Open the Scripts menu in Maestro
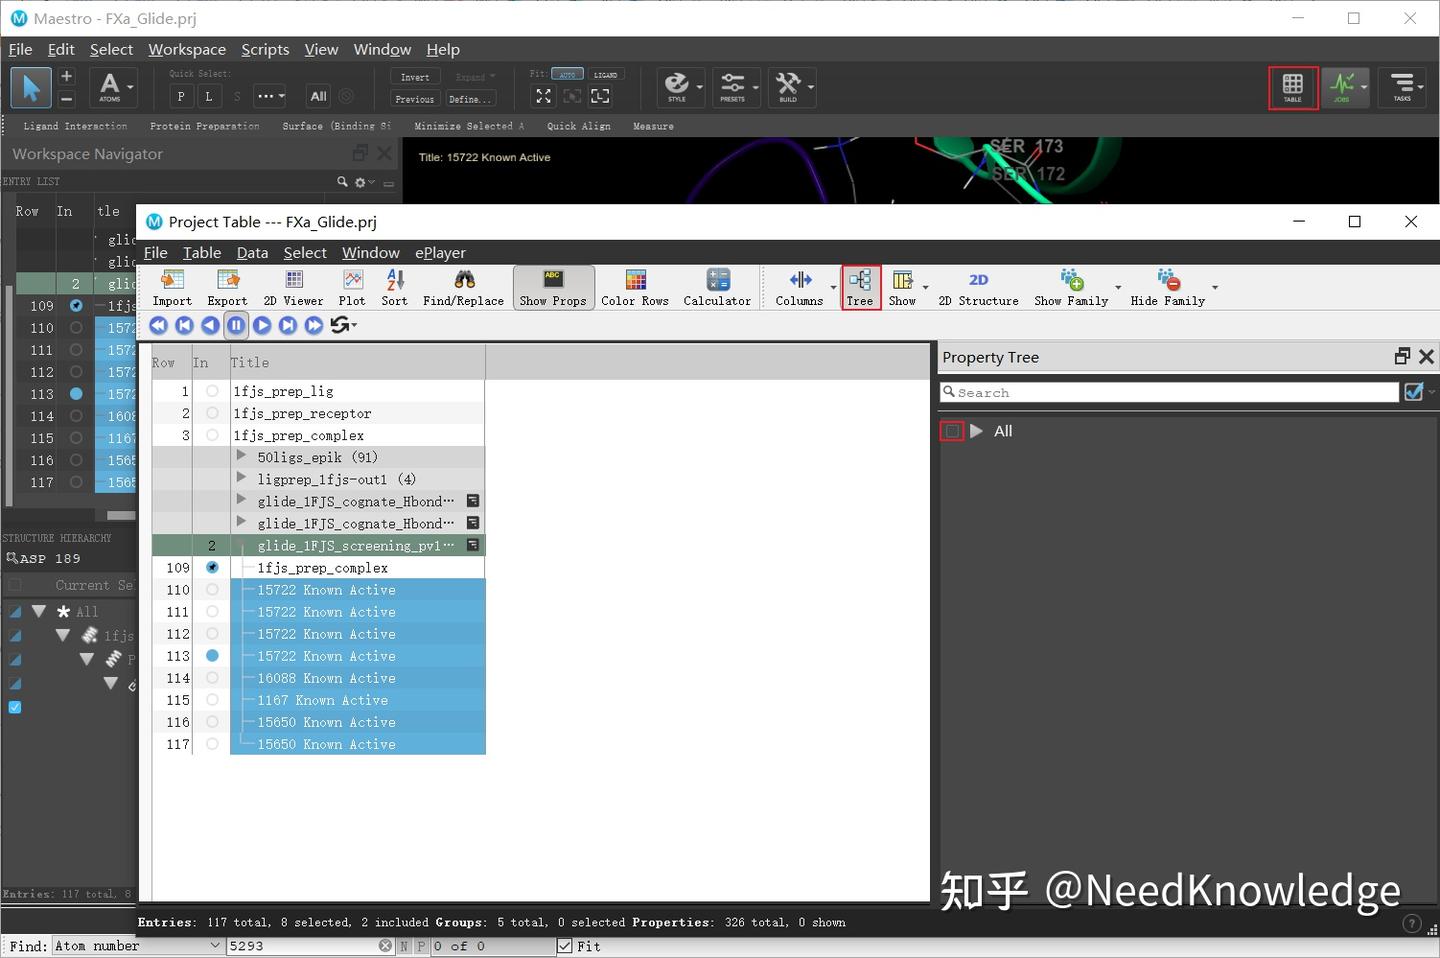Image resolution: width=1440 pixels, height=958 pixels. tap(264, 49)
